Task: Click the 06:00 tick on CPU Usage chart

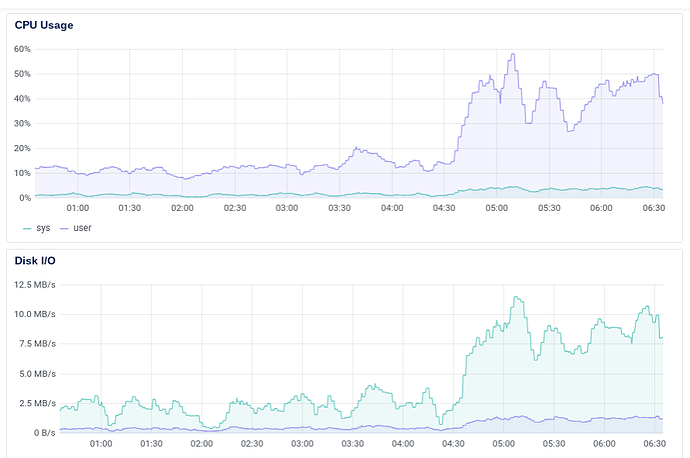Action: [x=601, y=208]
